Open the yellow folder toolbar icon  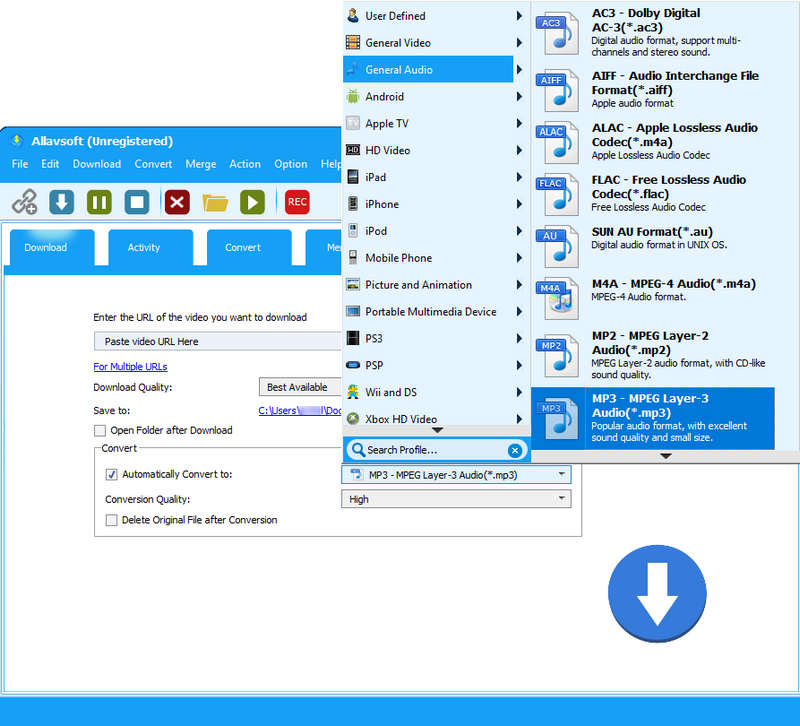point(215,202)
